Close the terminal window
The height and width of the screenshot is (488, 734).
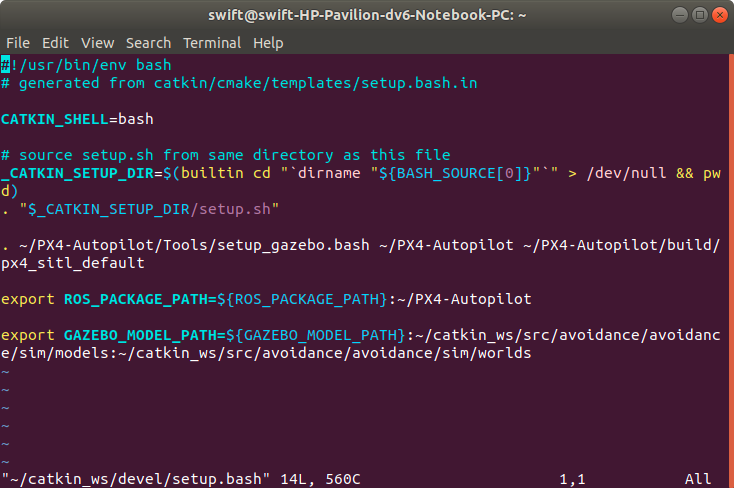719,15
